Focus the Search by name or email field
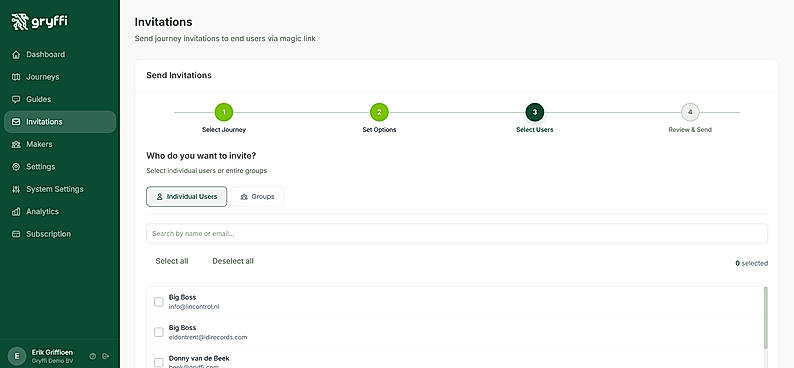The height and width of the screenshot is (368, 794). pos(457,234)
